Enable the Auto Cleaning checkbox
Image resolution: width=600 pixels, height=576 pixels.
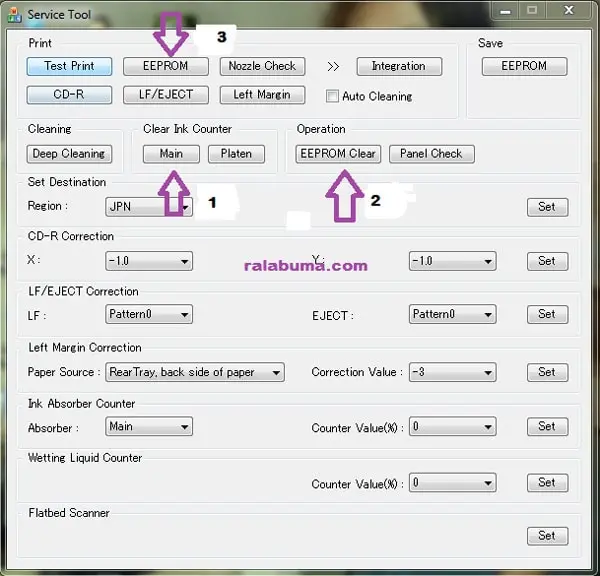pos(333,96)
